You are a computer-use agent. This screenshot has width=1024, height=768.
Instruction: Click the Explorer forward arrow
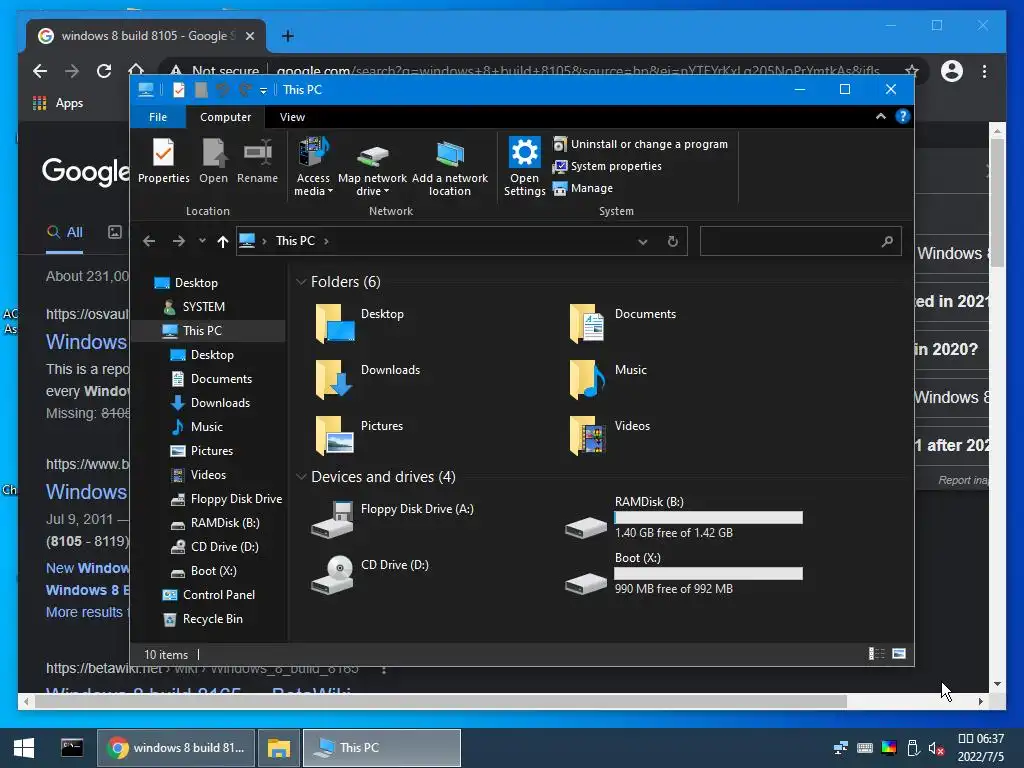pyautogui.click(x=178, y=241)
